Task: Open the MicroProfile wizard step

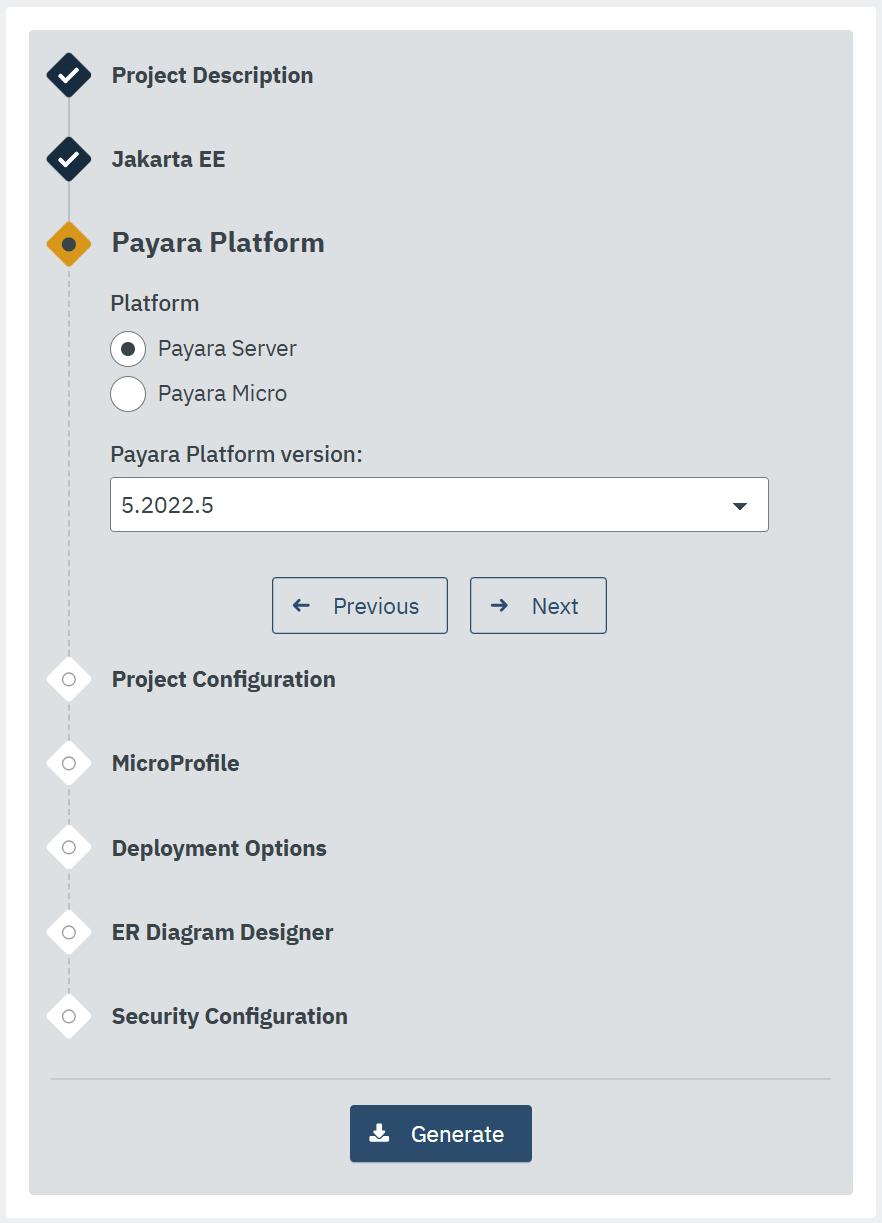Action: point(175,763)
